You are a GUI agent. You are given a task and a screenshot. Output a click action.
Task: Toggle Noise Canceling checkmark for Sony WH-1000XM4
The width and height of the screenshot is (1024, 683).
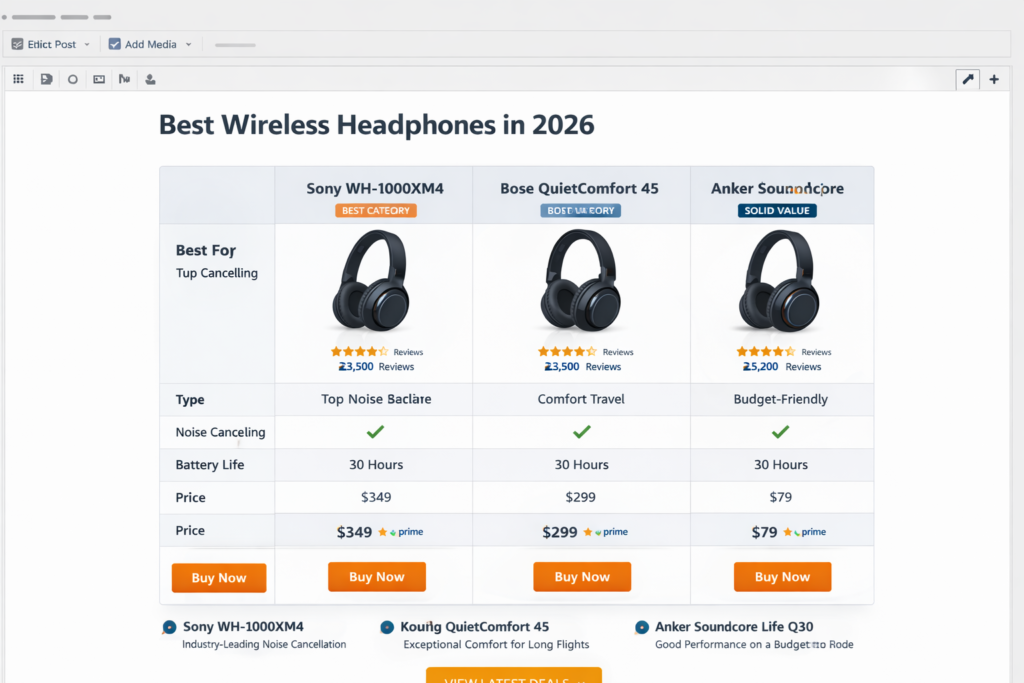point(376,432)
